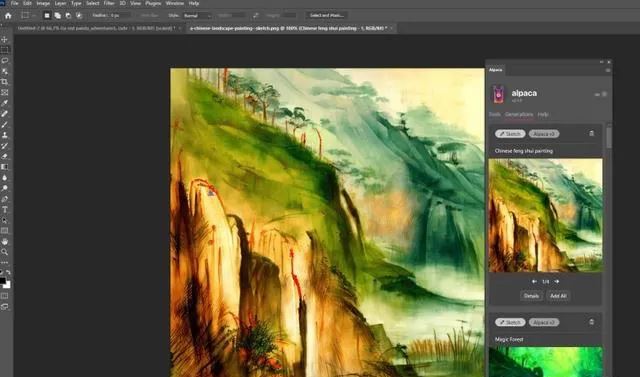The height and width of the screenshot is (377, 640).
Task: Select the Blur tool
Action: (4, 177)
